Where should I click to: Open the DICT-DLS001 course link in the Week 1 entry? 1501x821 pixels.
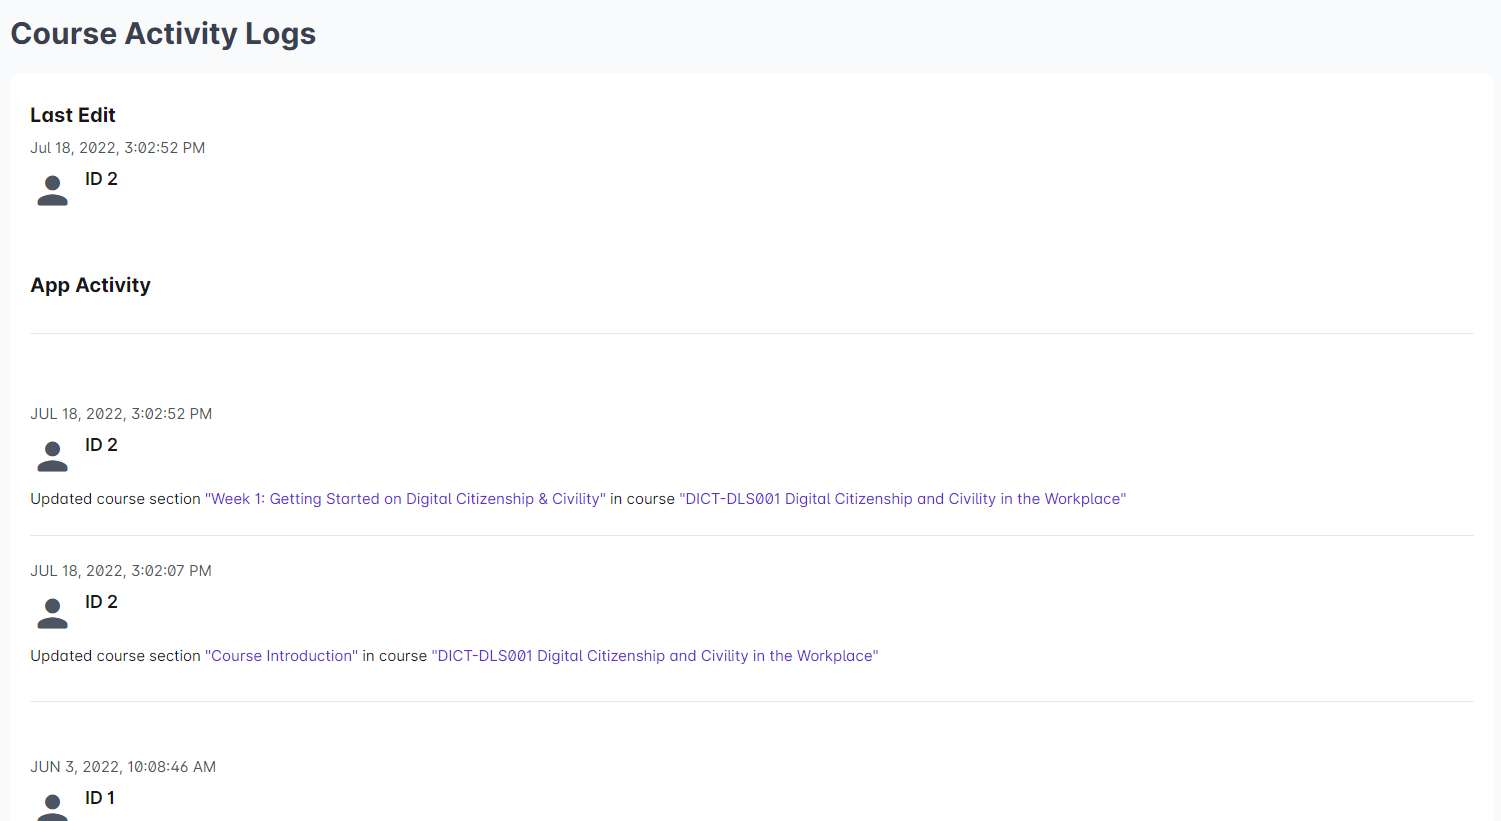pyautogui.click(x=902, y=499)
